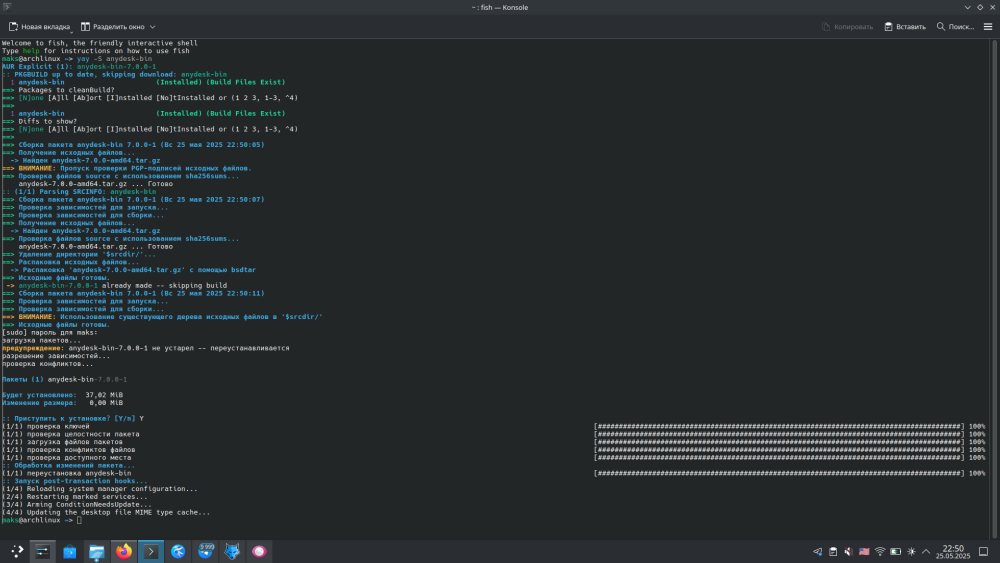The image size is (1000, 563).
Task: Open the clipboard tray icon
Action: click(x=833, y=552)
